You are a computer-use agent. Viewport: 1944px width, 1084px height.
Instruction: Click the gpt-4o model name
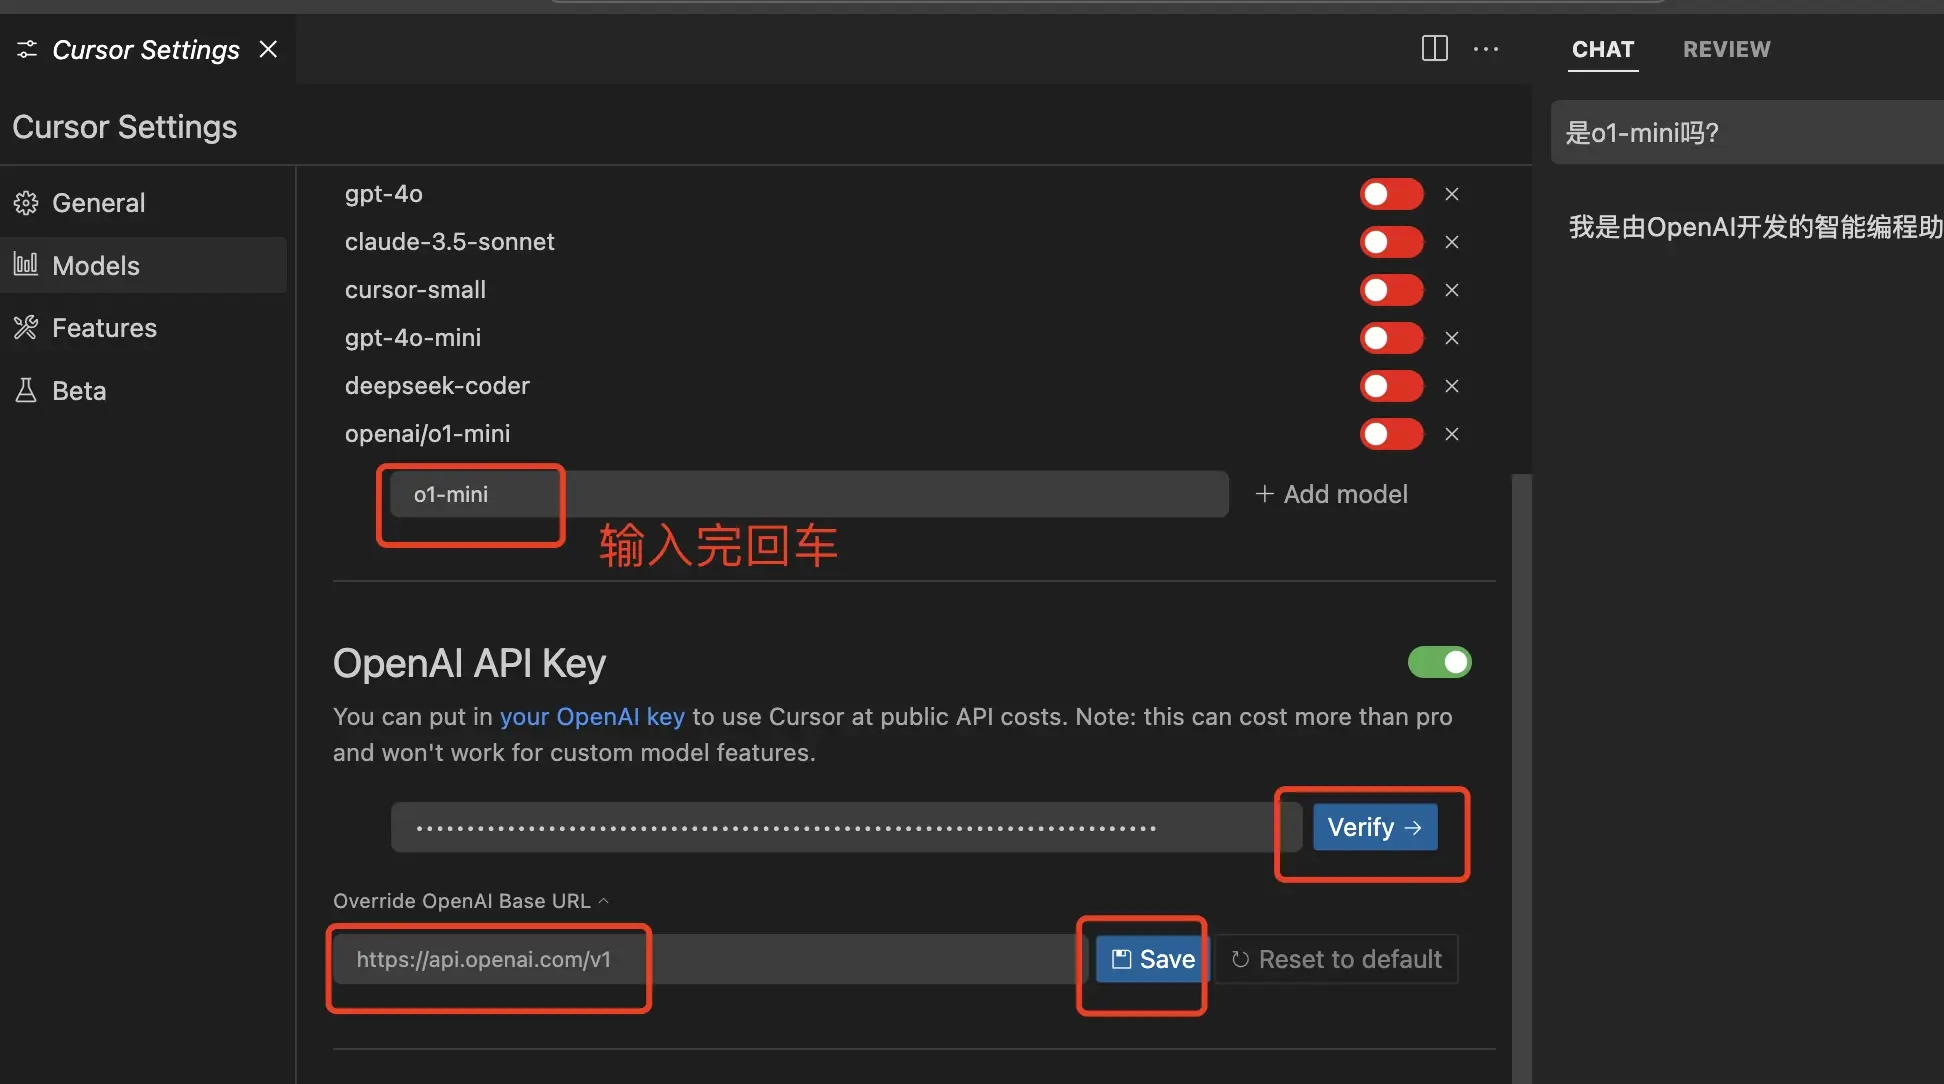pos(384,194)
